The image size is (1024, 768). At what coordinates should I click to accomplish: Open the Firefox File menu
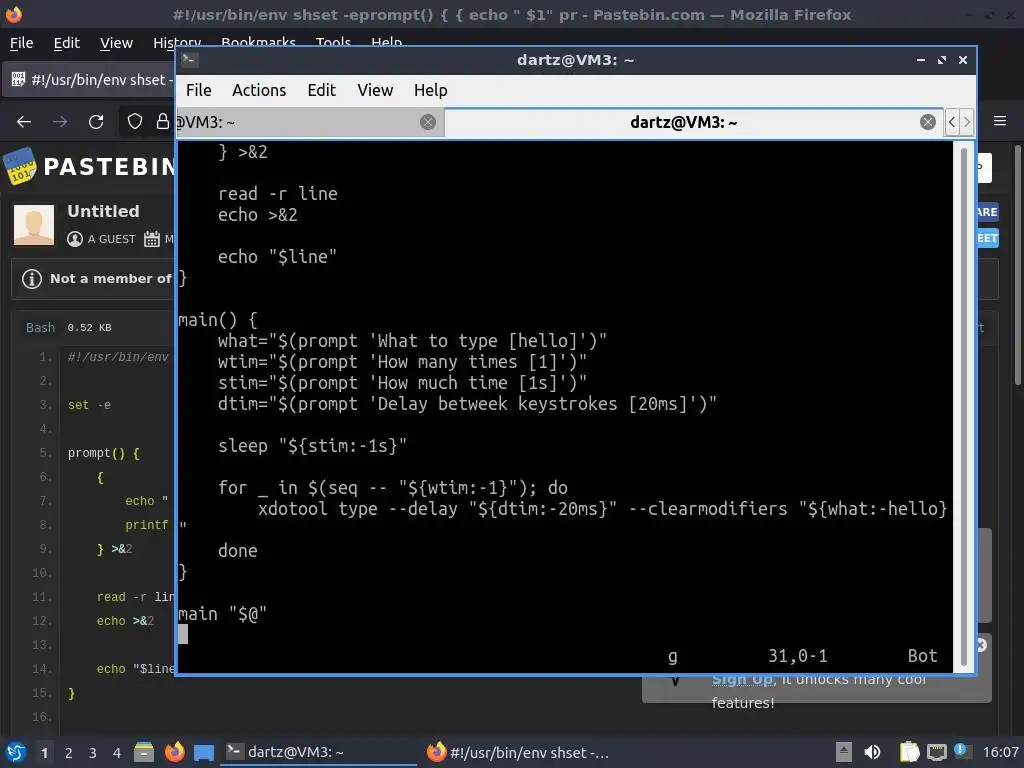pos(22,43)
